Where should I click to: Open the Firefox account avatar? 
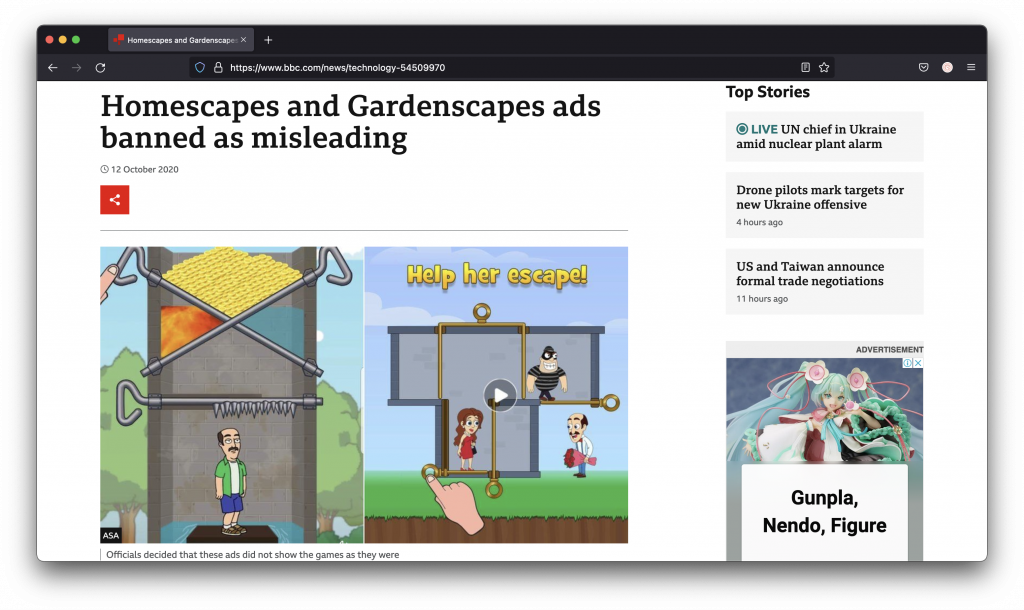tap(947, 68)
